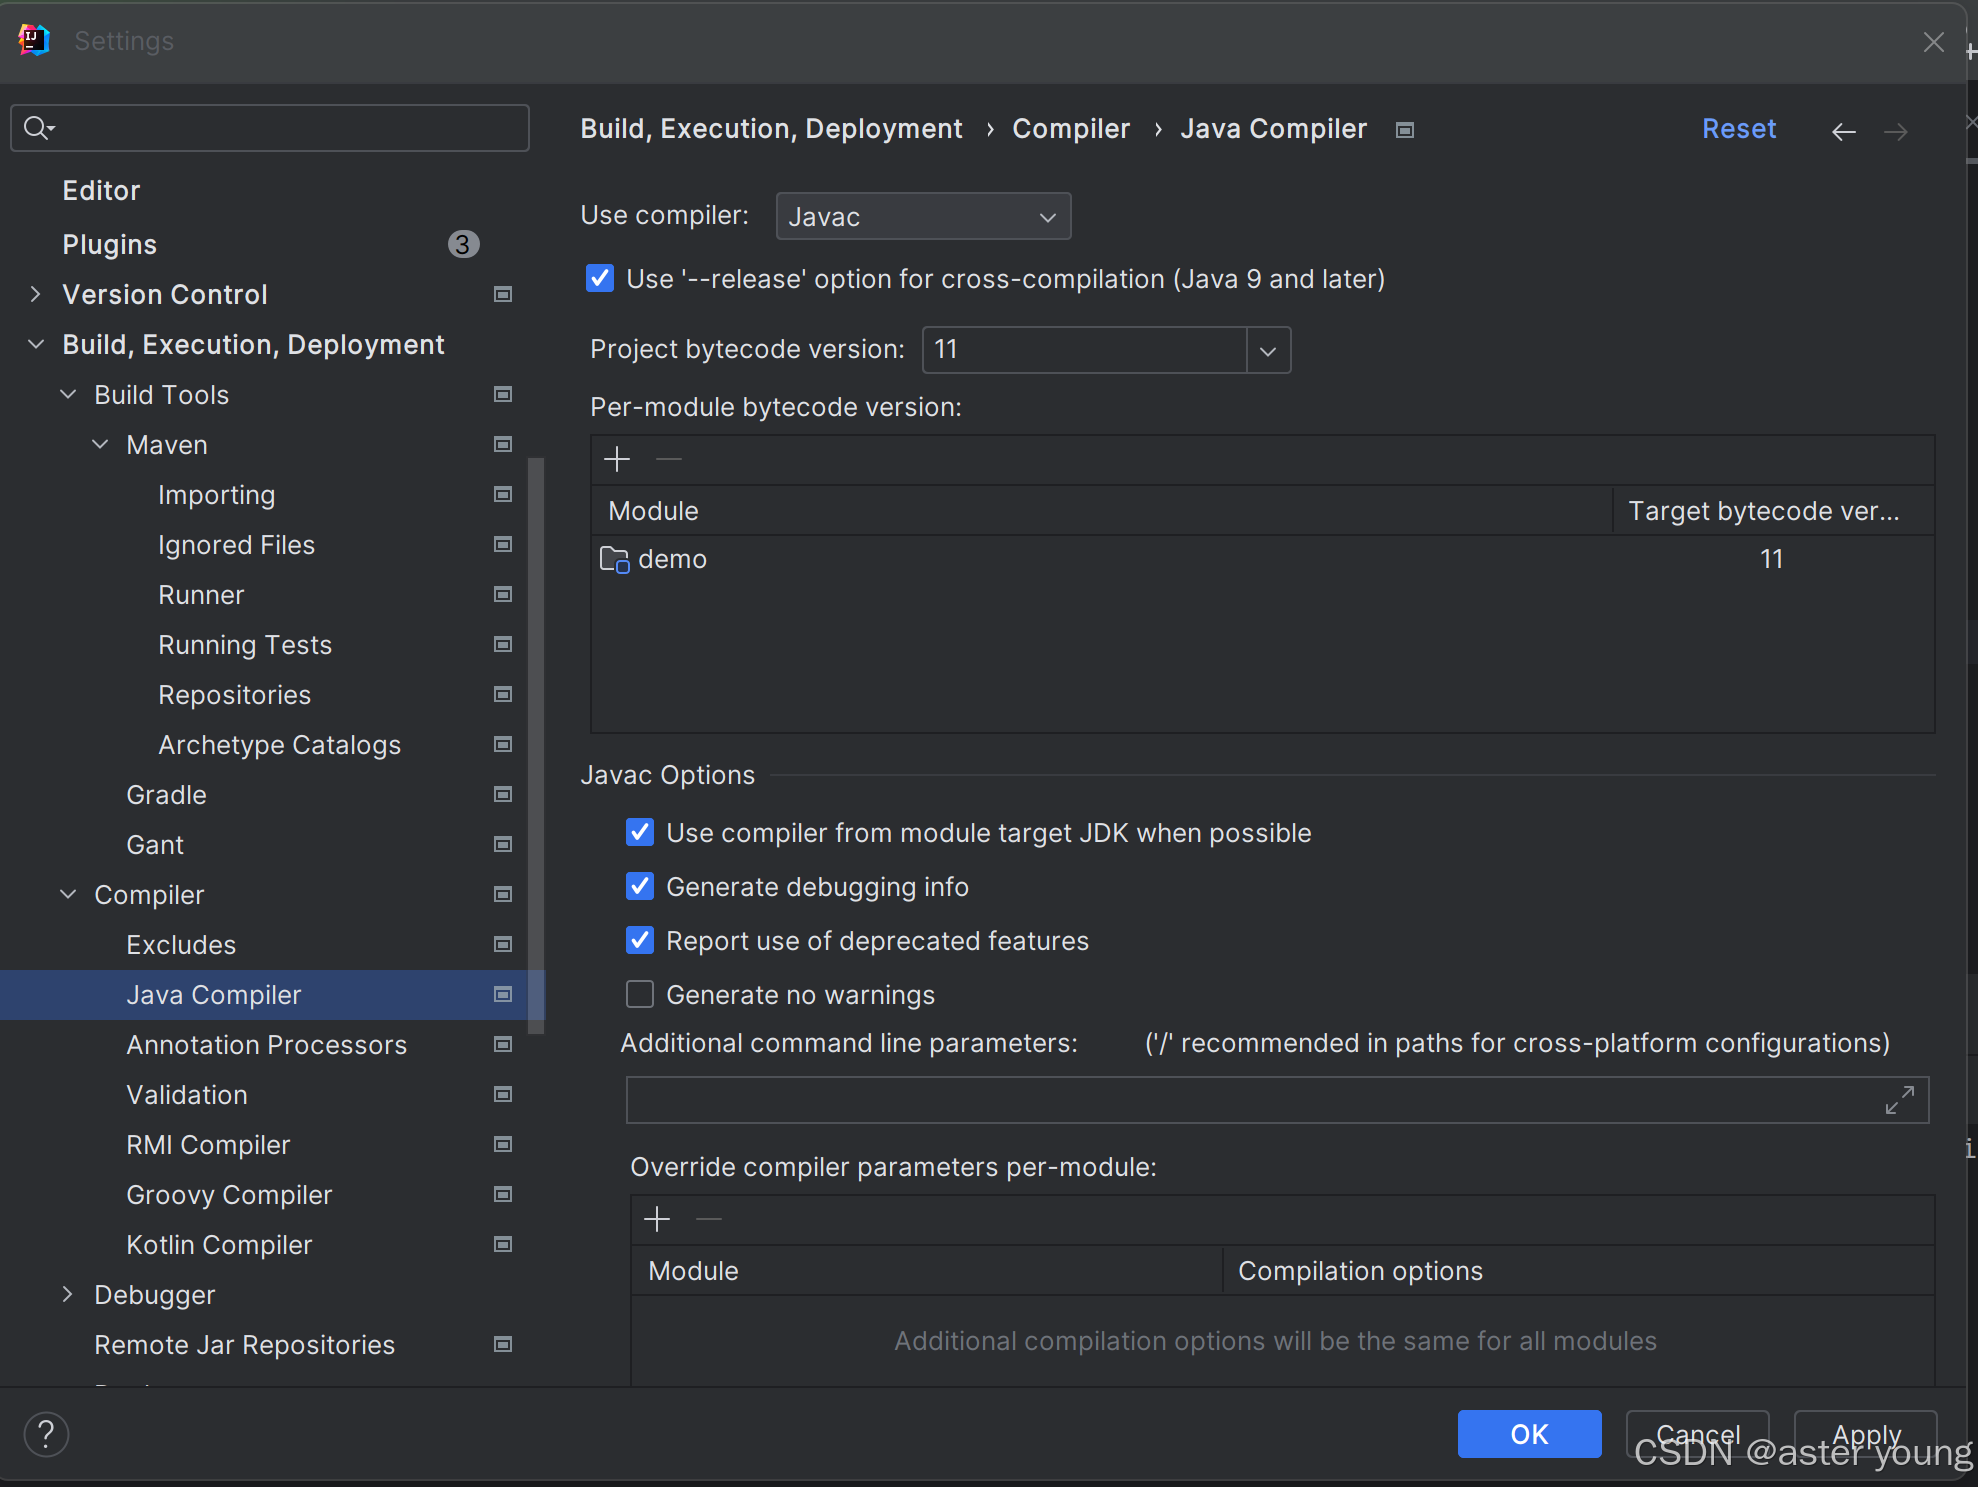Expand the Version Control tree node
This screenshot has width=1978, height=1487.
pos(36,294)
